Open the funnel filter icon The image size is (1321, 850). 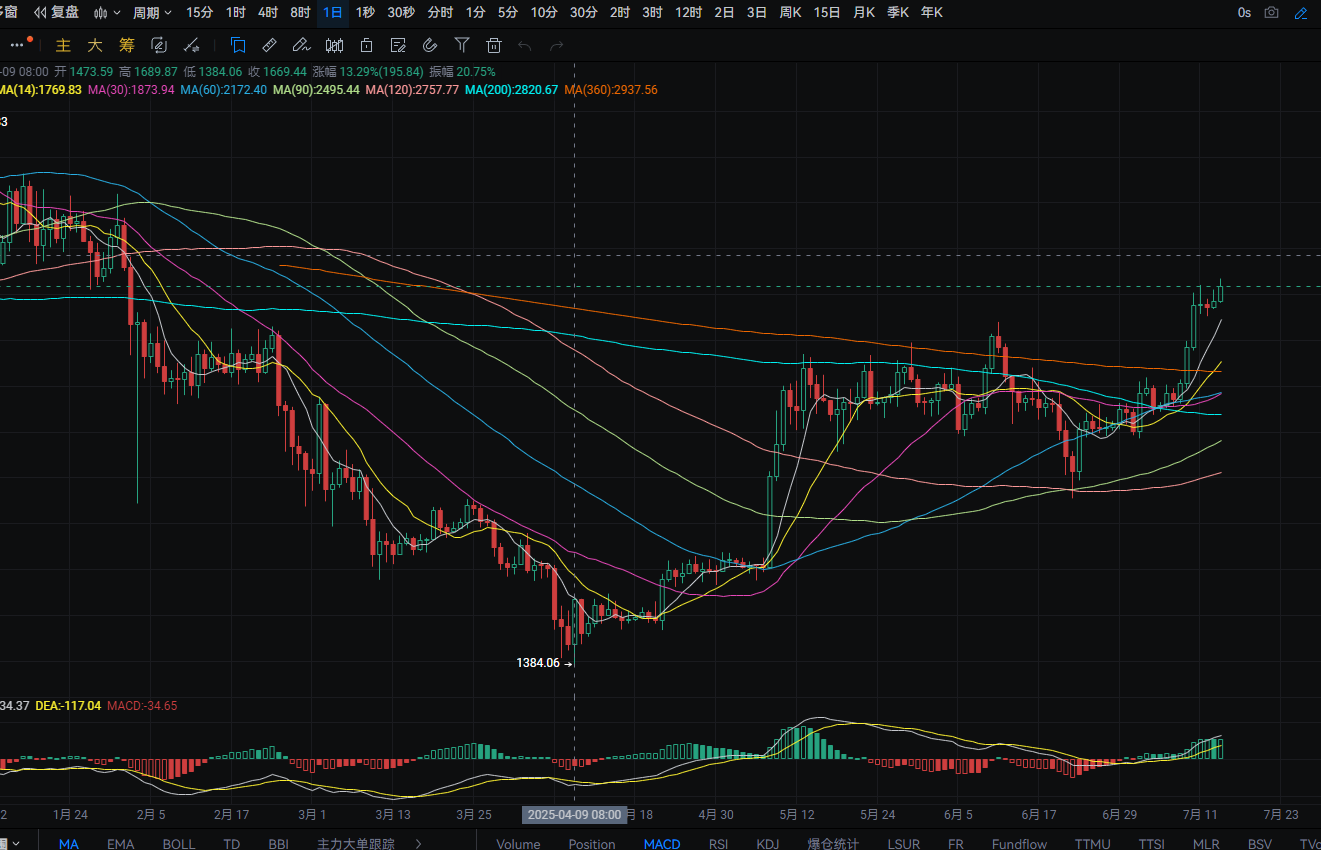tap(462, 45)
